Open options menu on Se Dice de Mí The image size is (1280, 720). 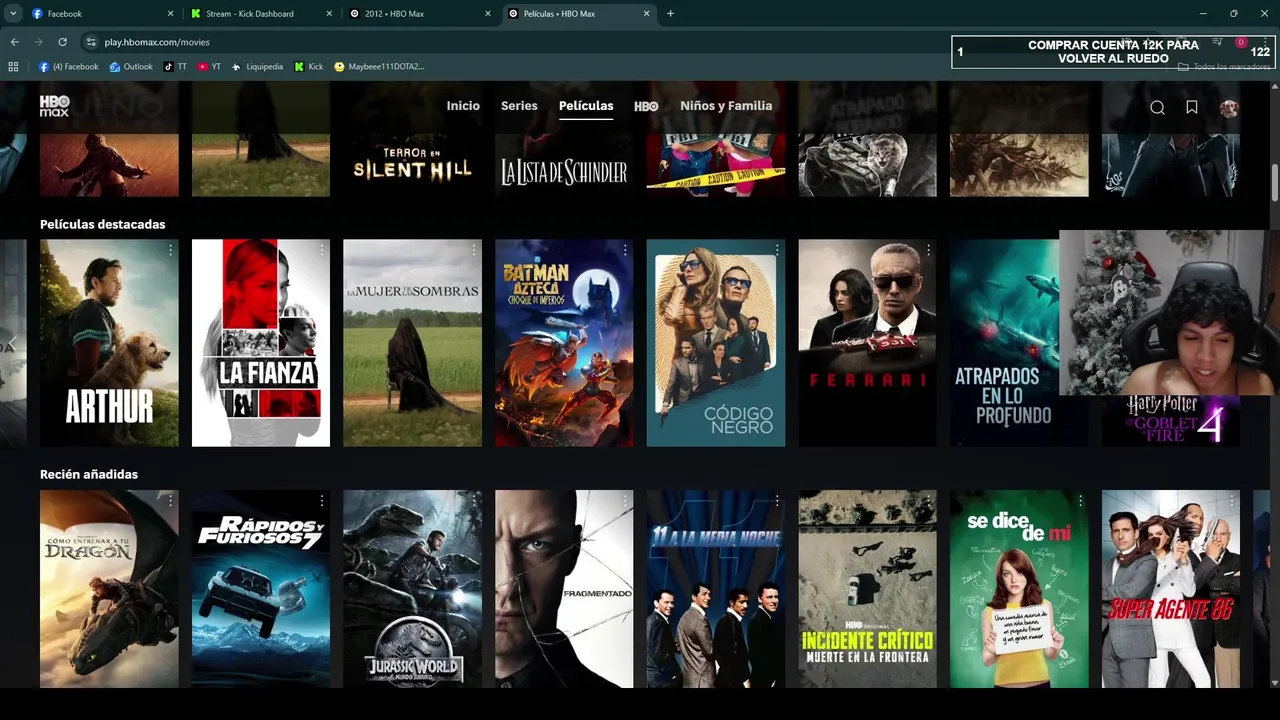(x=1080, y=500)
